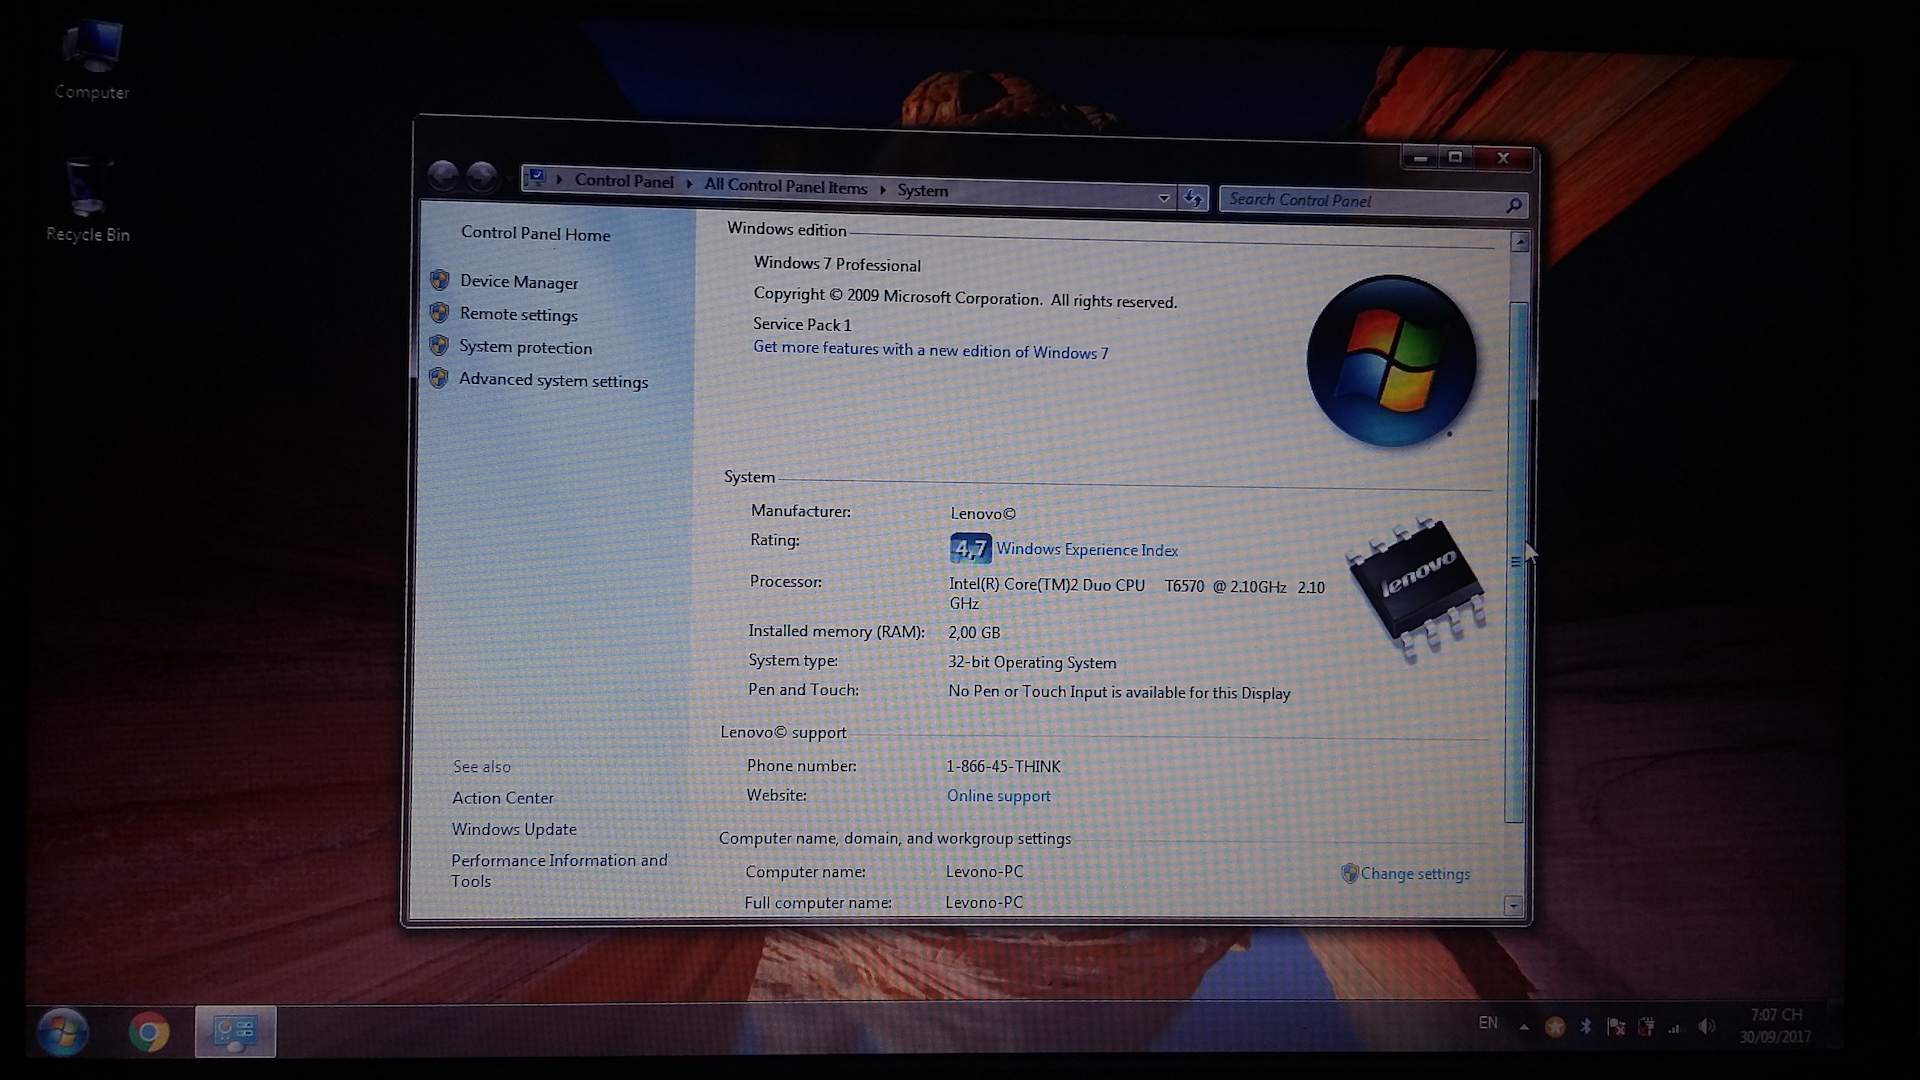Click the Device Manager shield icon
The image size is (1920, 1080).
point(439,280)
